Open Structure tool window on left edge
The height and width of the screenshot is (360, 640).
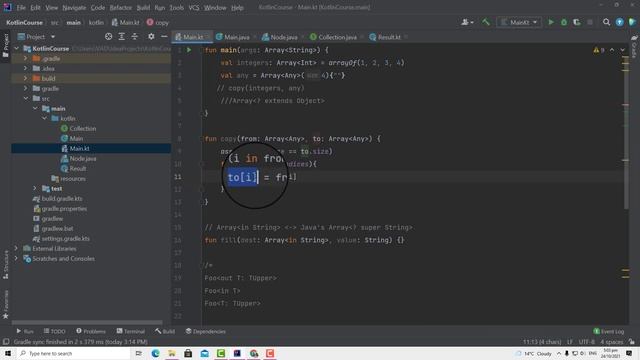pyautogui.click(x=6, y=265)
